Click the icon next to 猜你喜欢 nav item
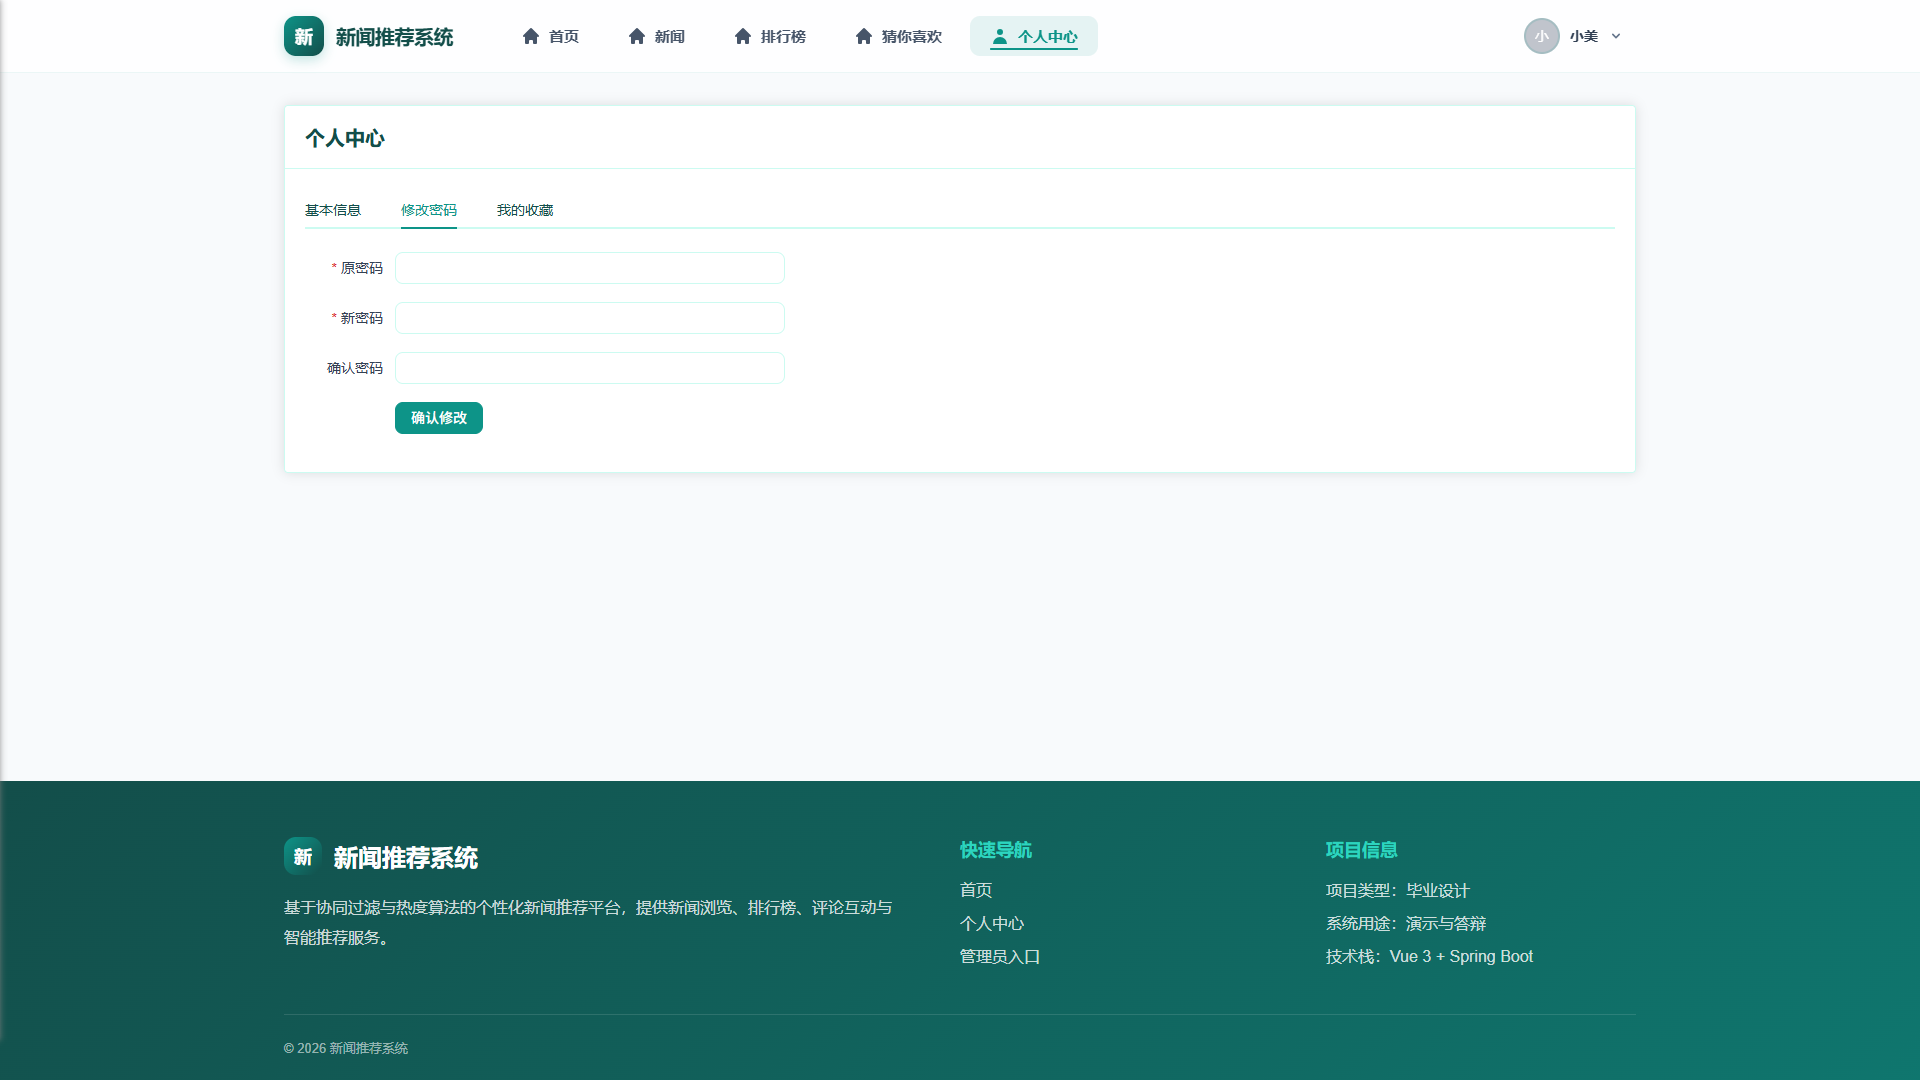Viewport: 1920px width, 1080px height. [x=864, y=36]
